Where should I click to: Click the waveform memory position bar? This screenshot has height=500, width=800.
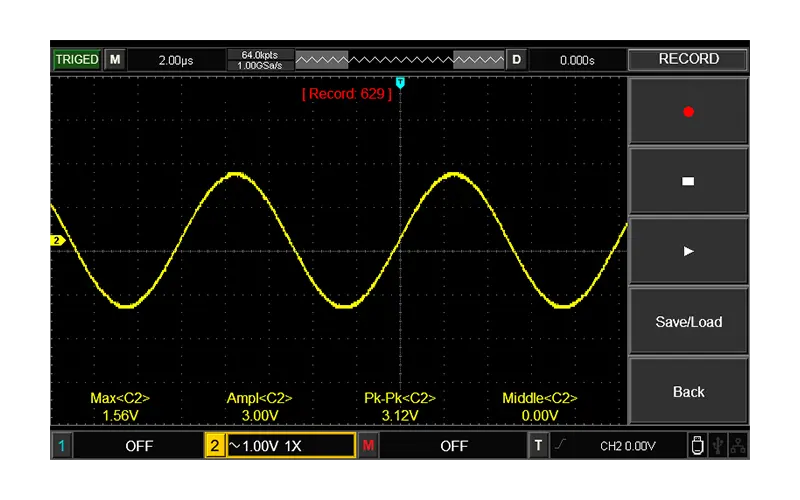400,60
